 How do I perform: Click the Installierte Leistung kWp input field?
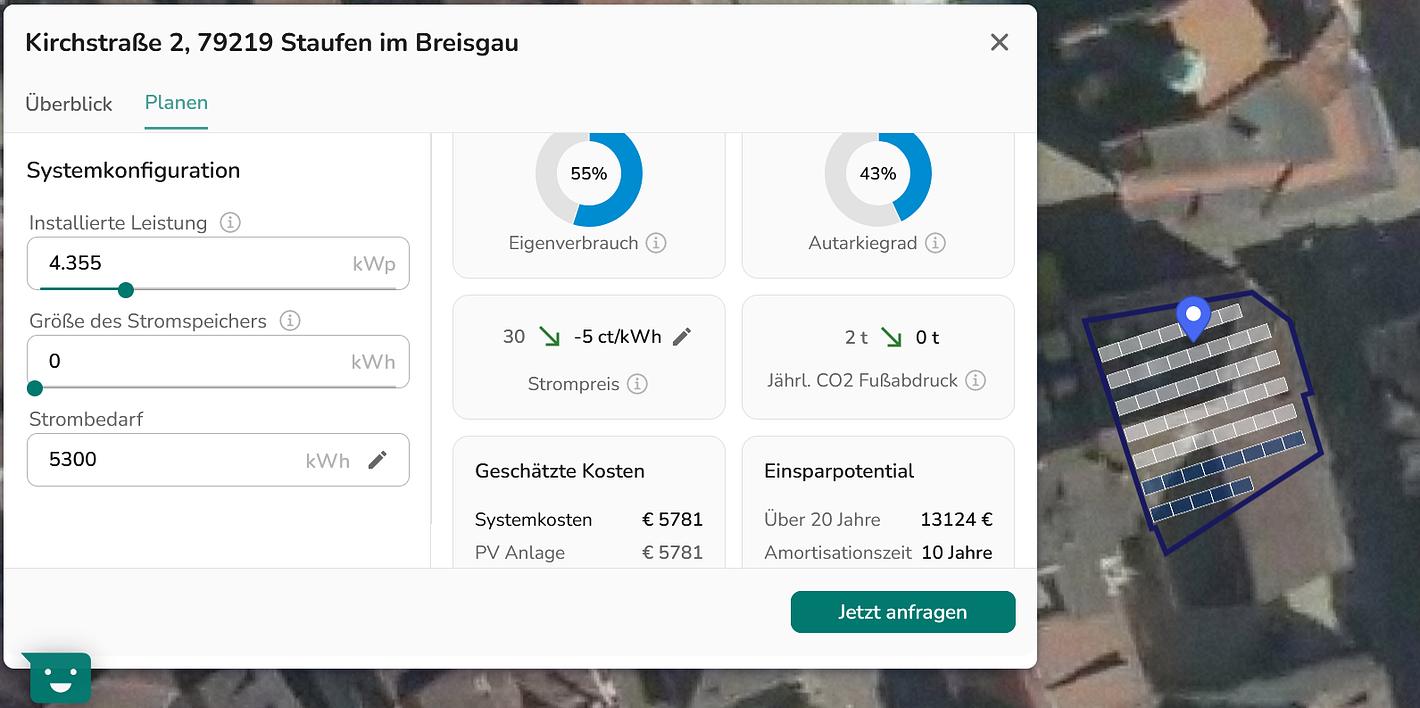coord(190,263)
